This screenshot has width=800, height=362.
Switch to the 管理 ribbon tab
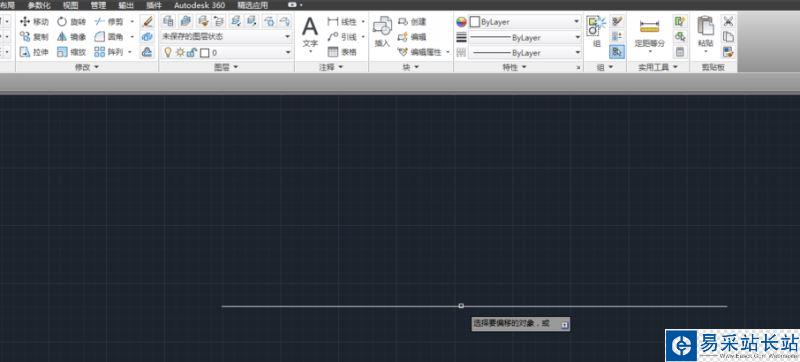(x=98, y=5)
